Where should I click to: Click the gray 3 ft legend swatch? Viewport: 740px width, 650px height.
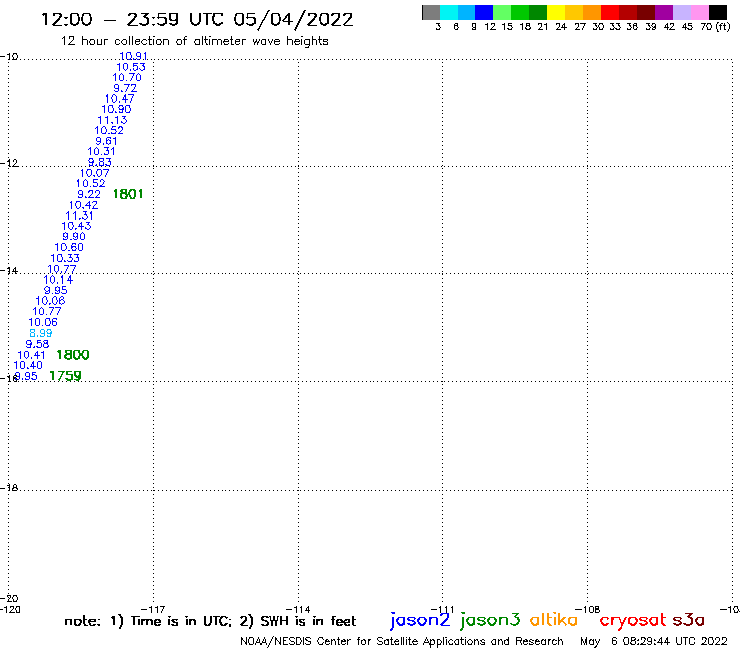(x=431, y=12)
